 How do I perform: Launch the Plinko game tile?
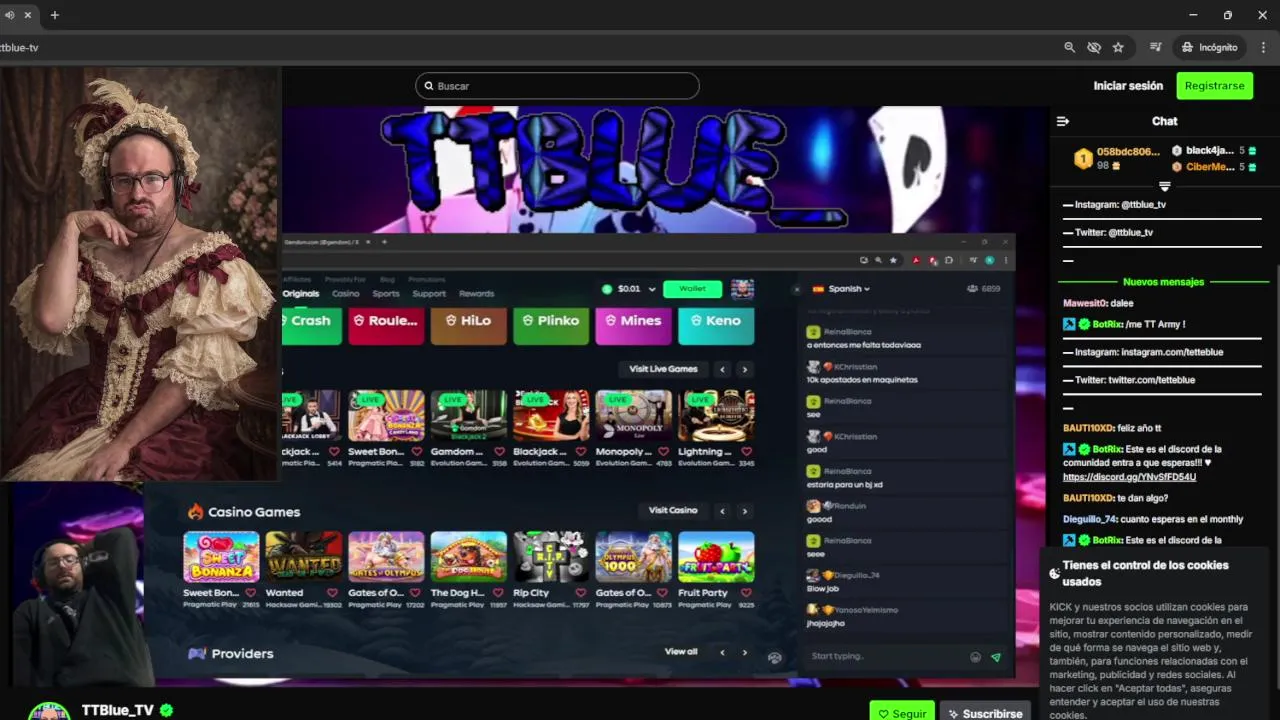pos(551,326)
